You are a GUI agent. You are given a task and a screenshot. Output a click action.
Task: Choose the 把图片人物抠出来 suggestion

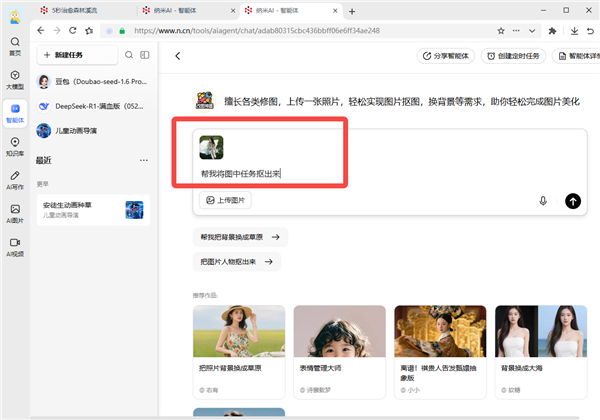(x=237, y=262)
